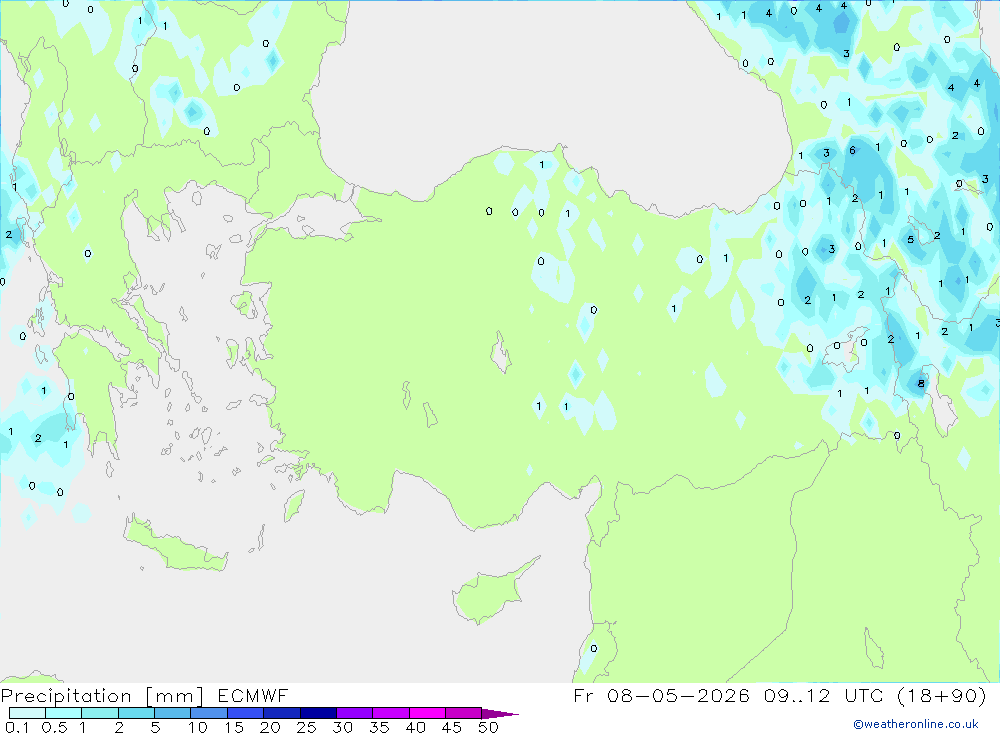This screenshot has height=733, width=1000.
Task: Click the '30' legend scale label
Action: (x=343, y=727)
